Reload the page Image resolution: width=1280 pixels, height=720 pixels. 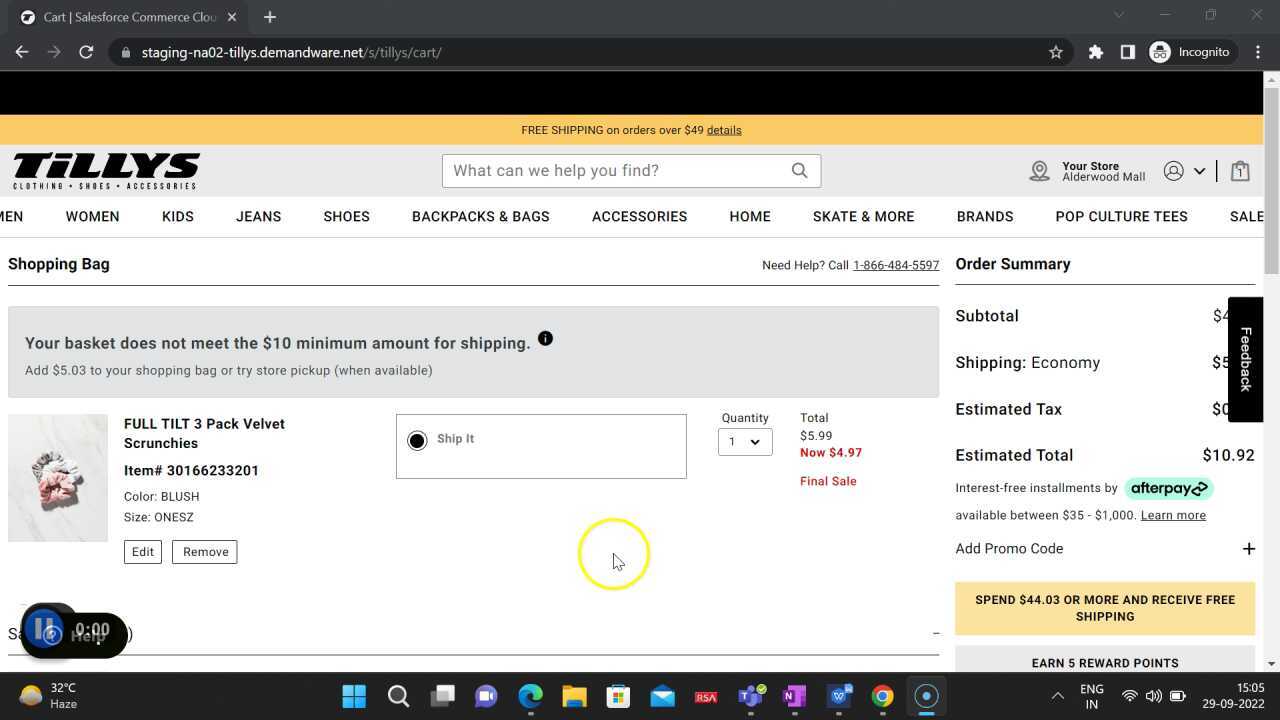[x=86, y=52]
